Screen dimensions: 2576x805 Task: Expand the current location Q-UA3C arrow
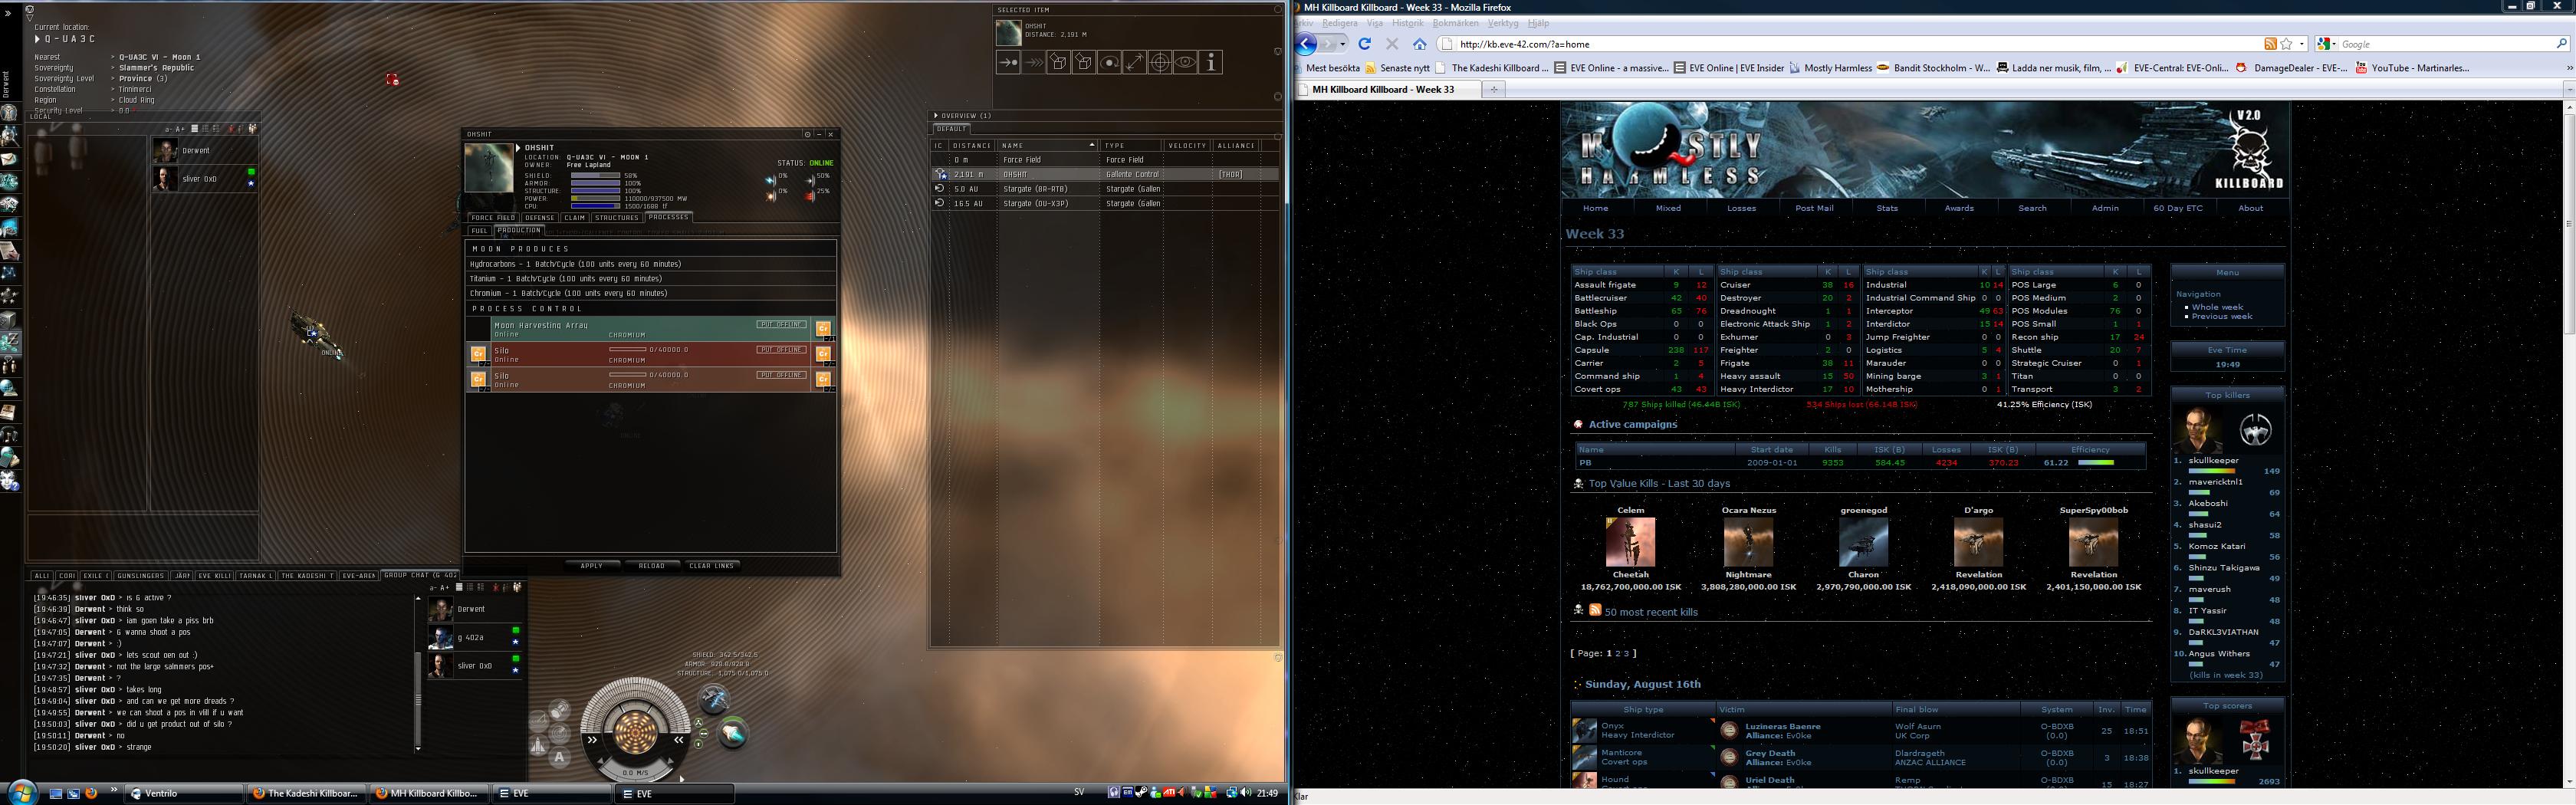coord(38,39)
